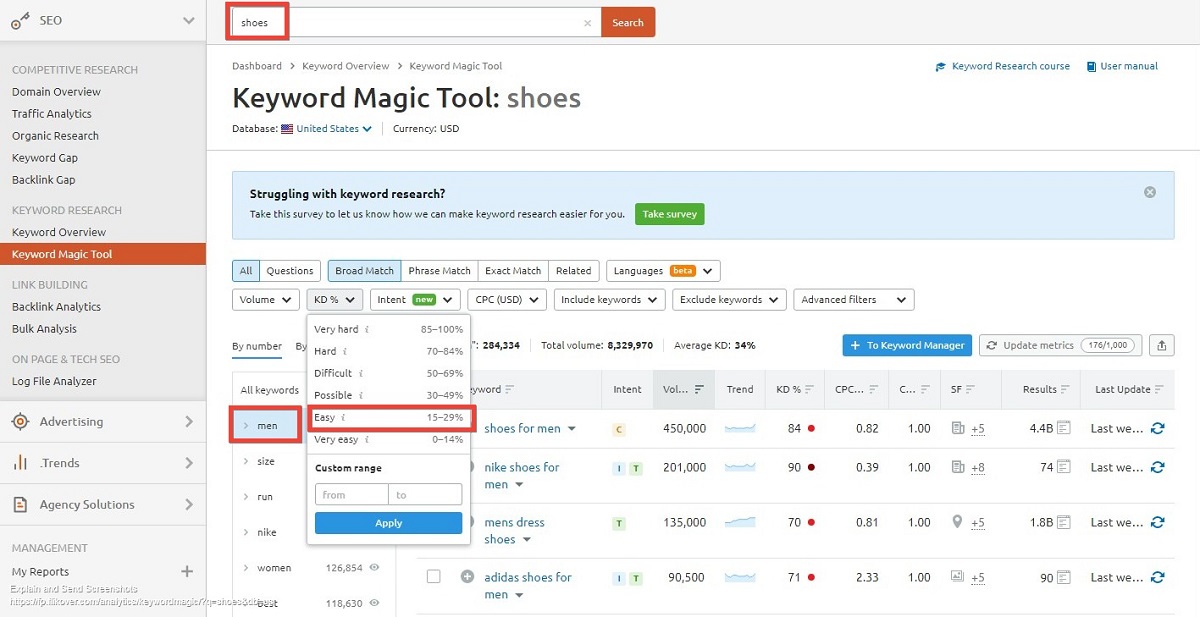The width and height of the screenshot is (1200, 617).
Task: Click the Agency Solutions document icon
Action: point(20,505)
